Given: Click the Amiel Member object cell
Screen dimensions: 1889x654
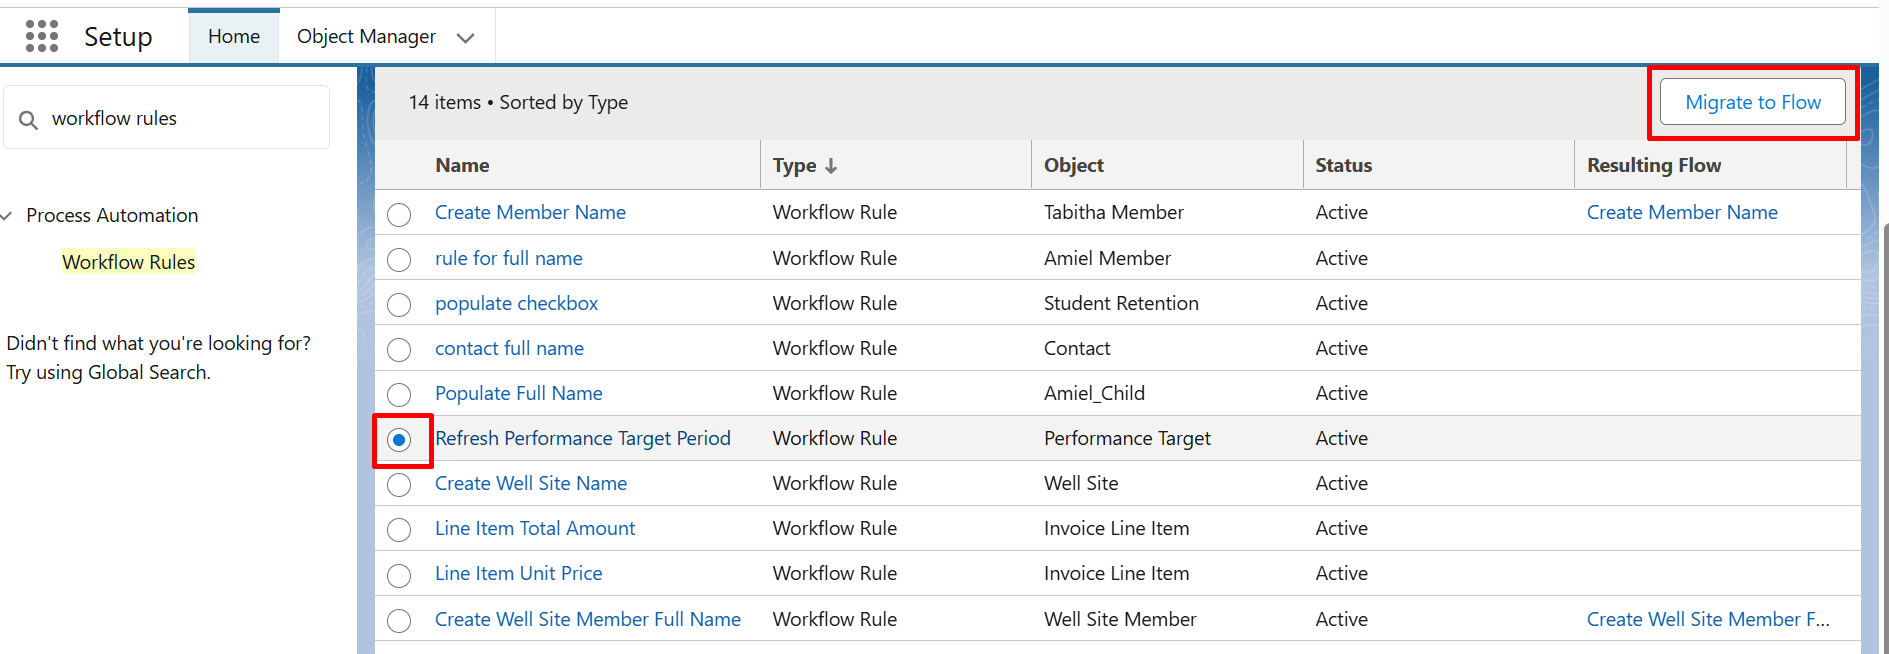Looking at the screenshot, I should click(x=1107, y=258).
